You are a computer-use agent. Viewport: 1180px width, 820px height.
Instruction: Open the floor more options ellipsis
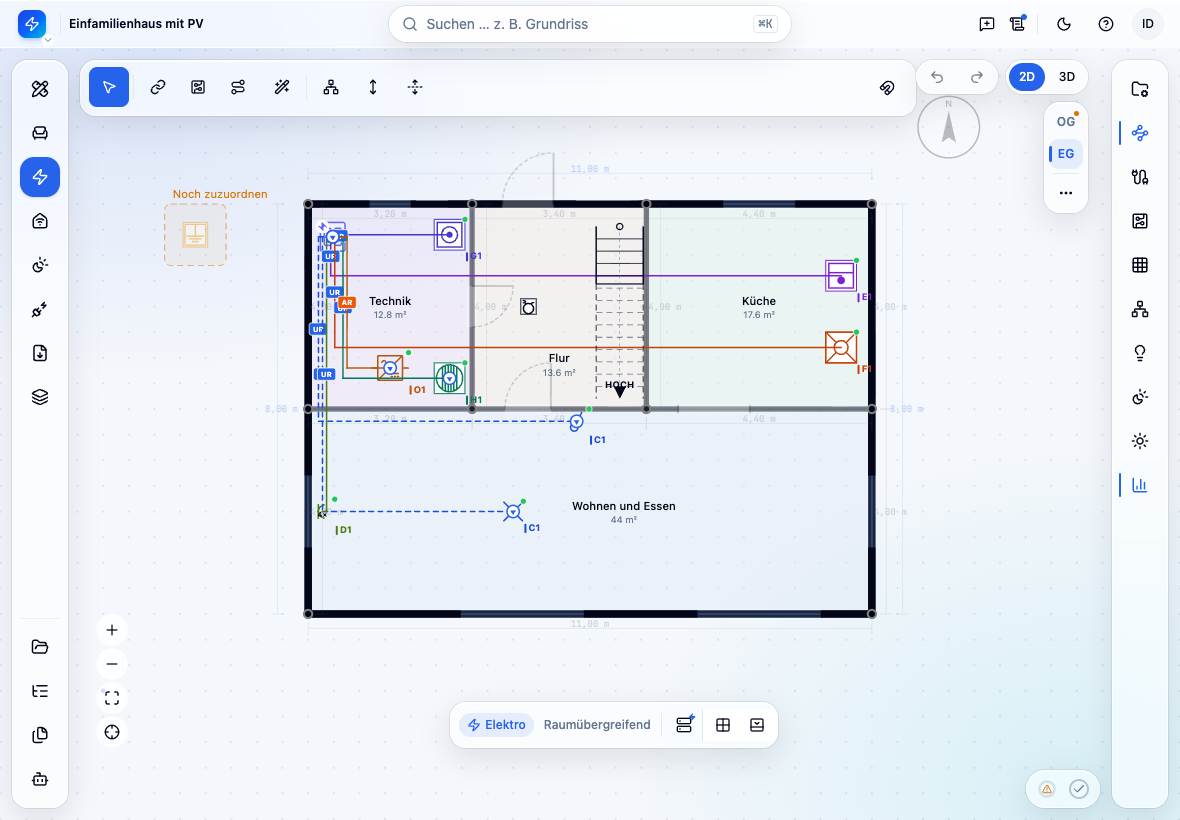tap(1066, 193)
